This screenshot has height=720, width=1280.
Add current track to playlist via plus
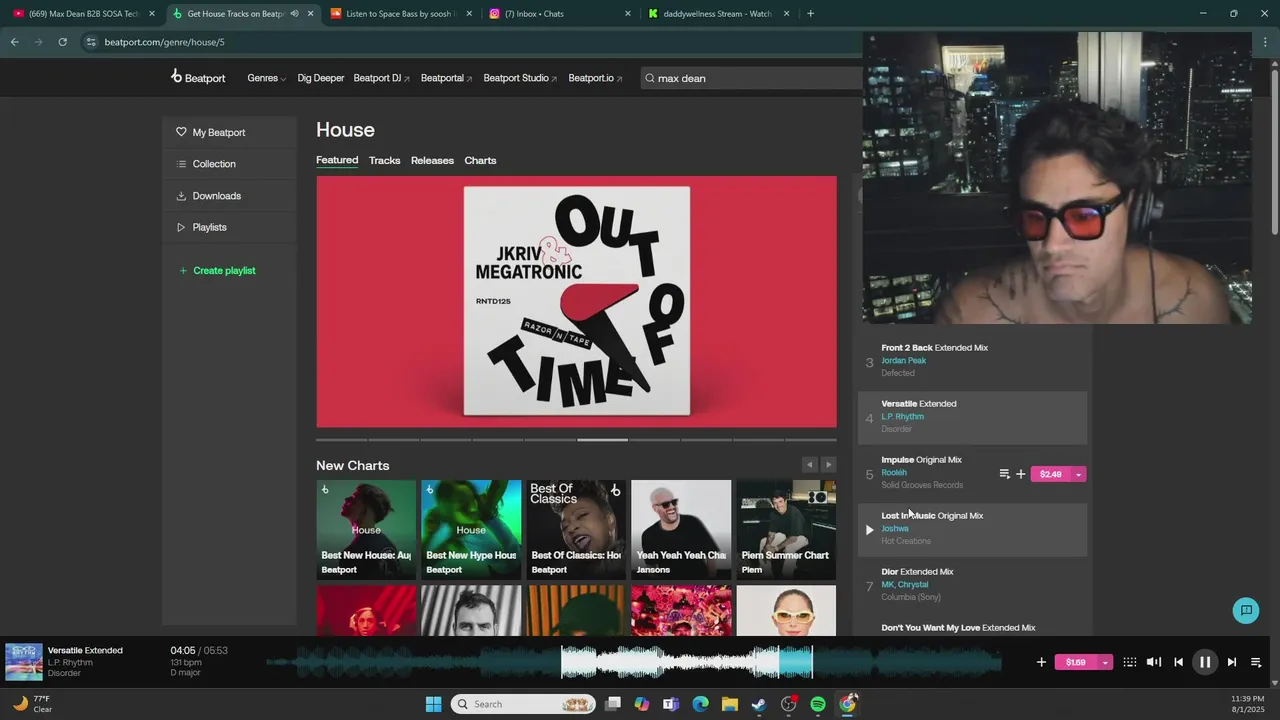1041,662
